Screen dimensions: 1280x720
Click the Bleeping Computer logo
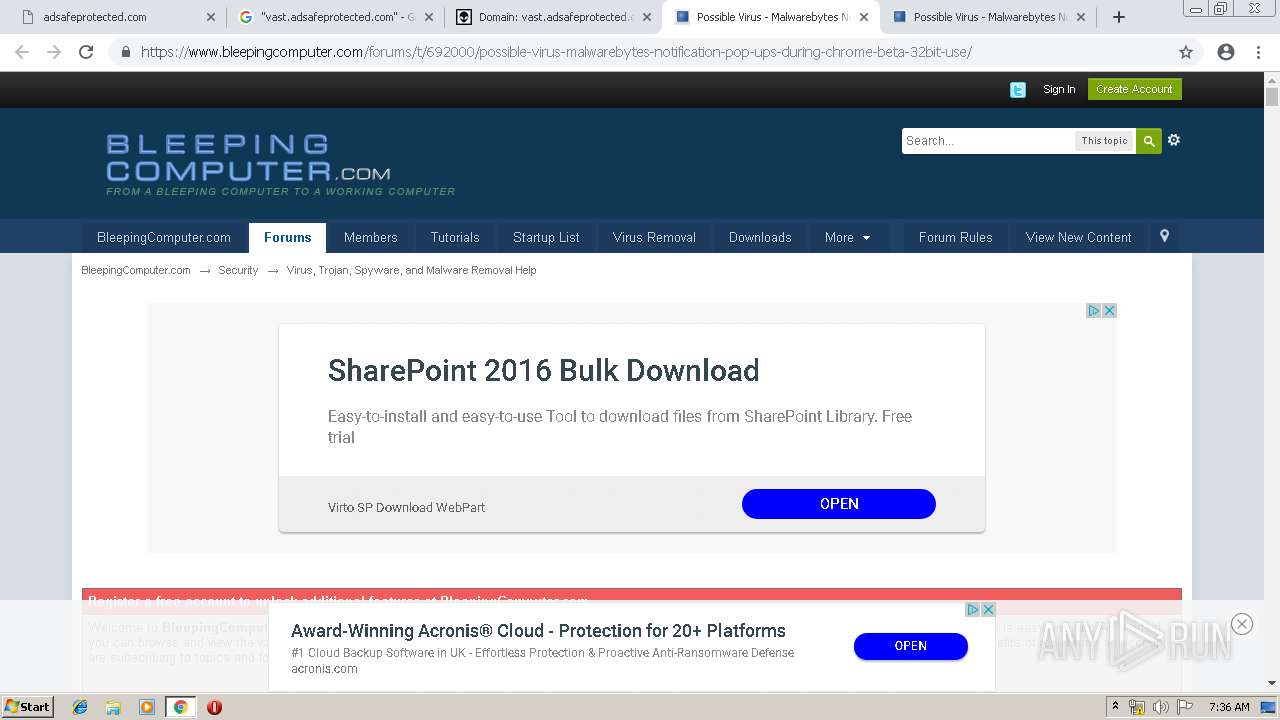tap(280, 164)
